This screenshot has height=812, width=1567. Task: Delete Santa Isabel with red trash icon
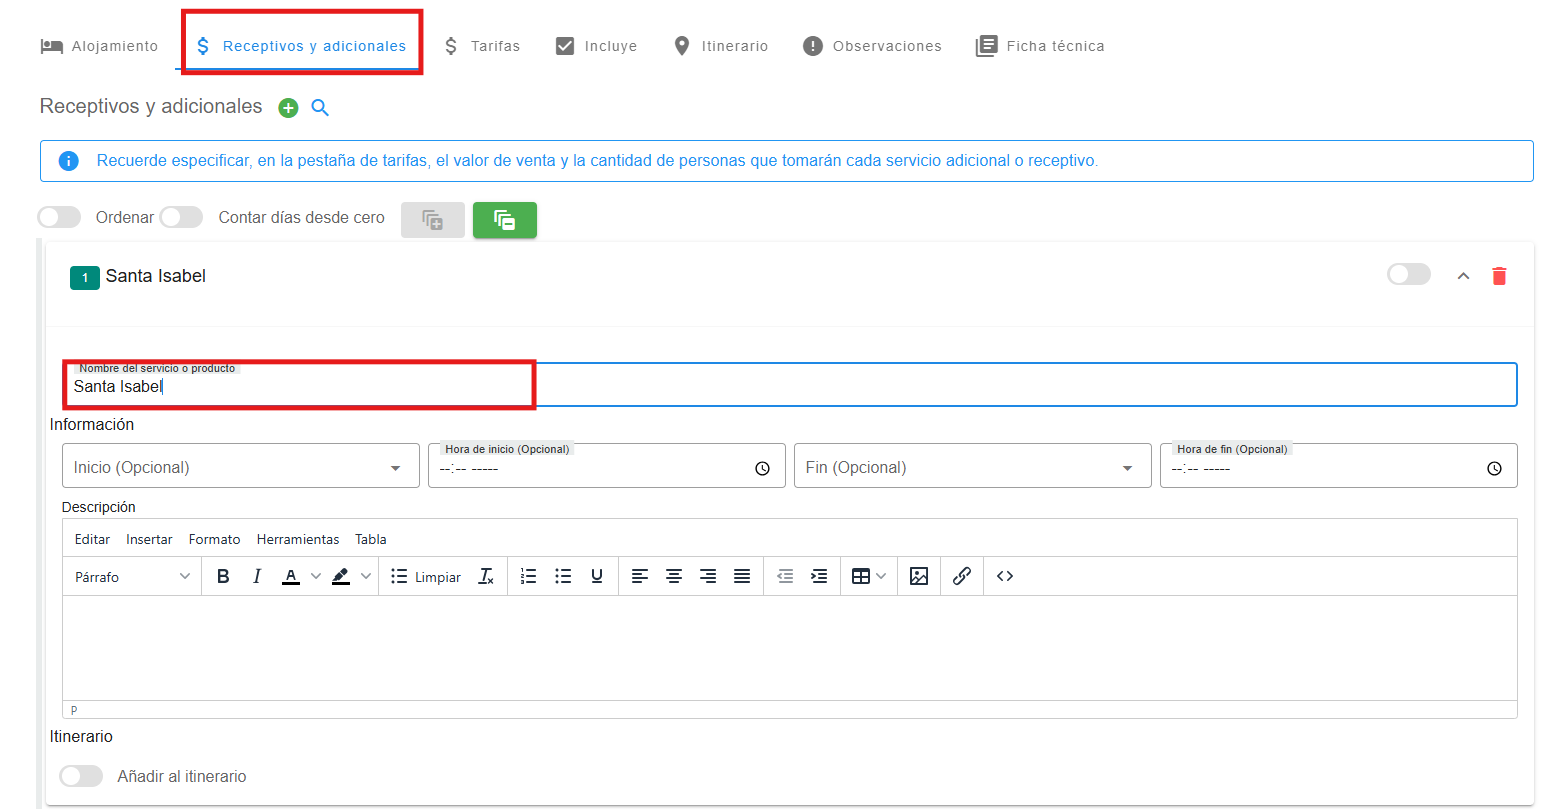pos(1499,276)
